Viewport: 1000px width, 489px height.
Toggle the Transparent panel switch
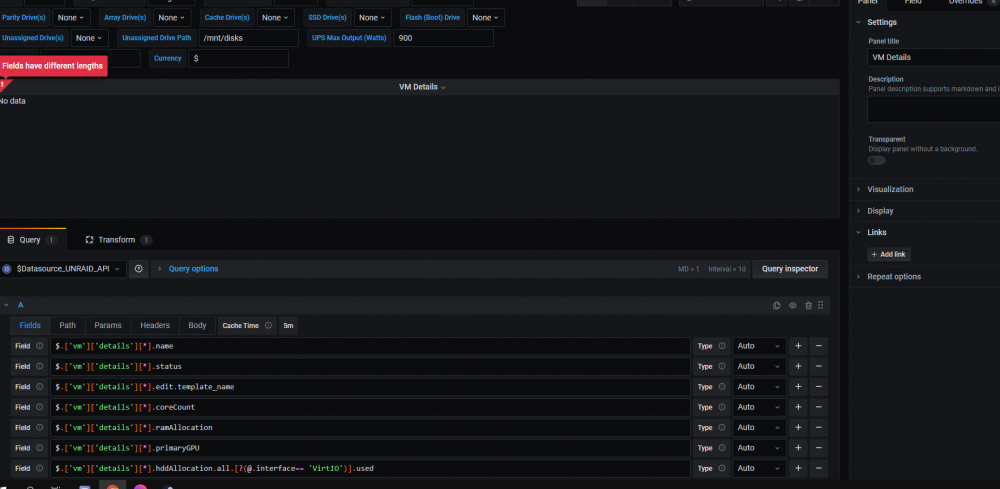(876, 161)
